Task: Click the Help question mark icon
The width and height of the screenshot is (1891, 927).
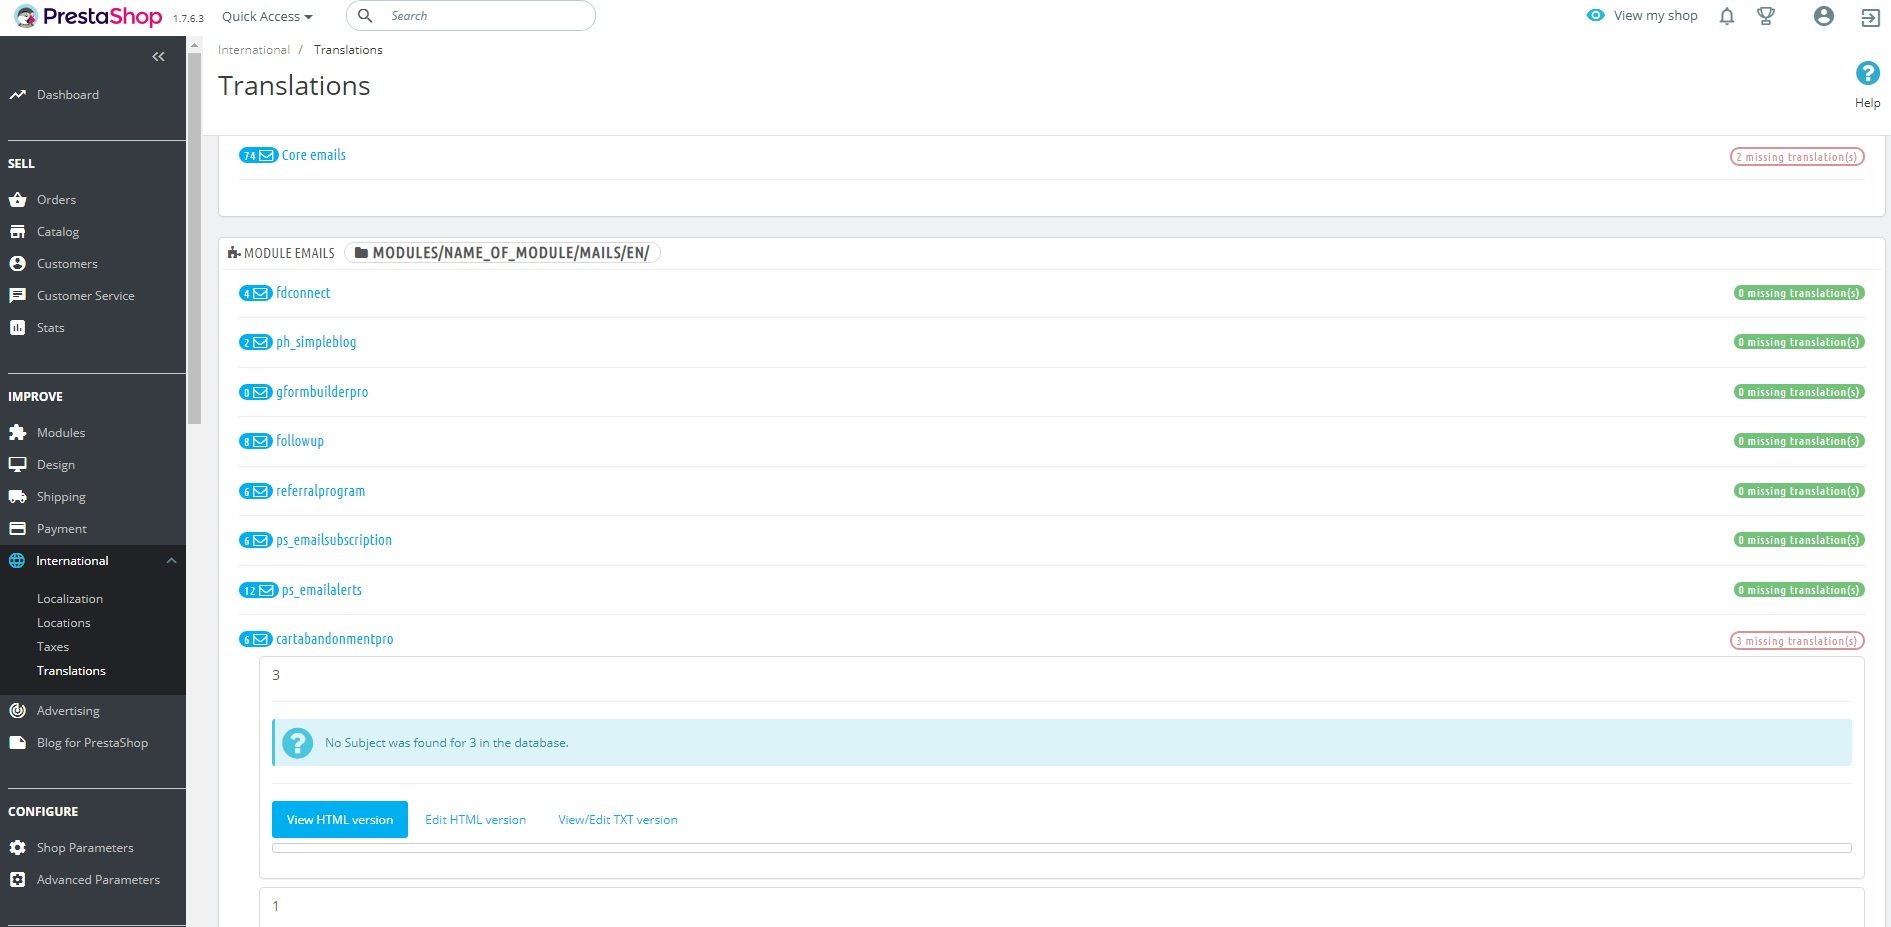Action: point(1867,73)
